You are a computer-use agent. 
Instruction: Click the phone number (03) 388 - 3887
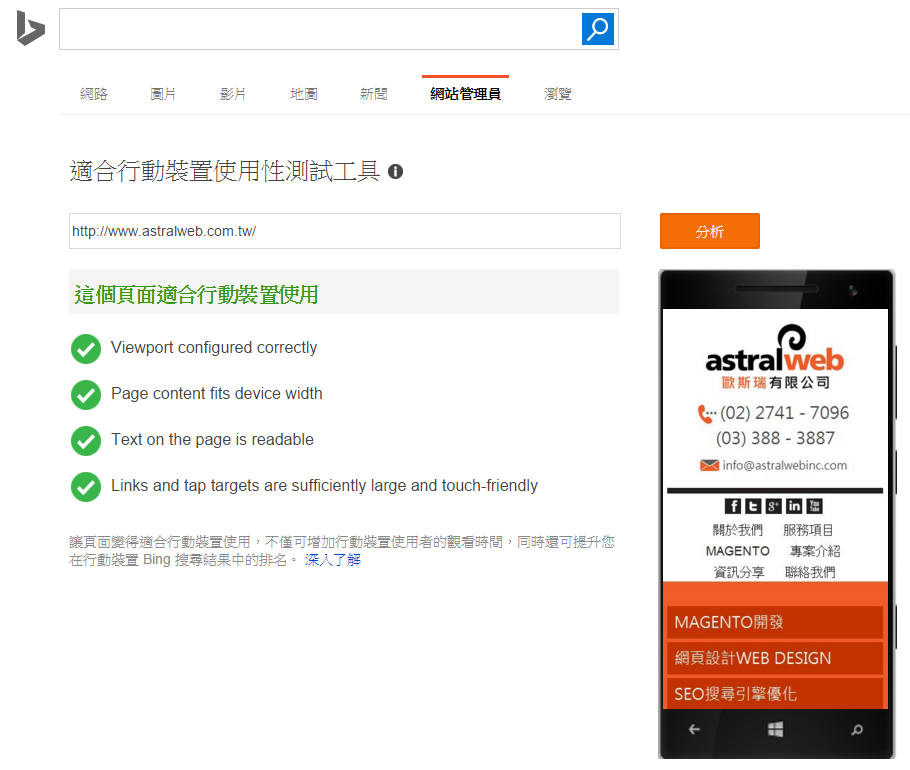775,438
